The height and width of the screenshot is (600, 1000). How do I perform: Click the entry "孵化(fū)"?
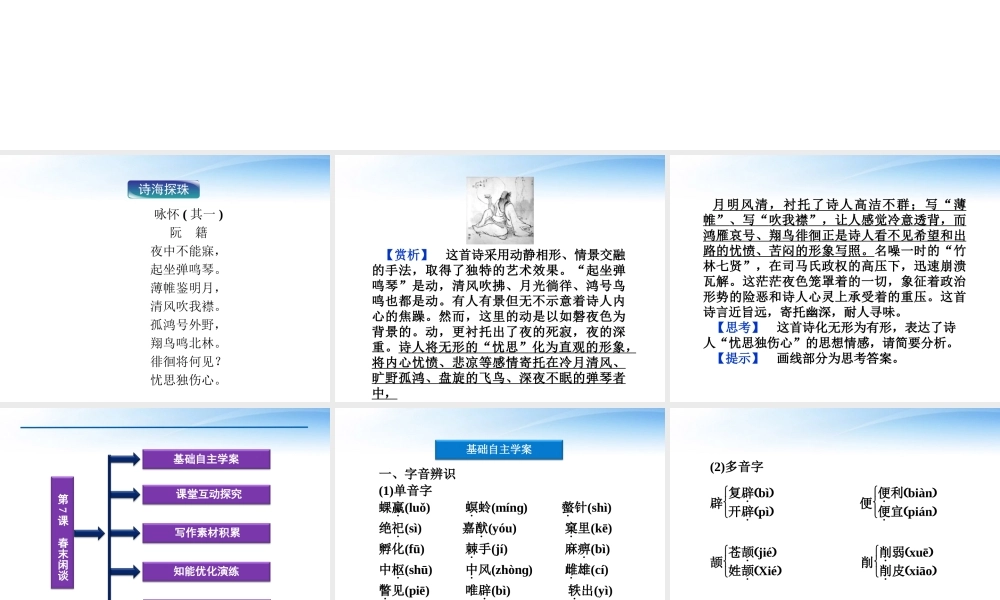[402, 550]
